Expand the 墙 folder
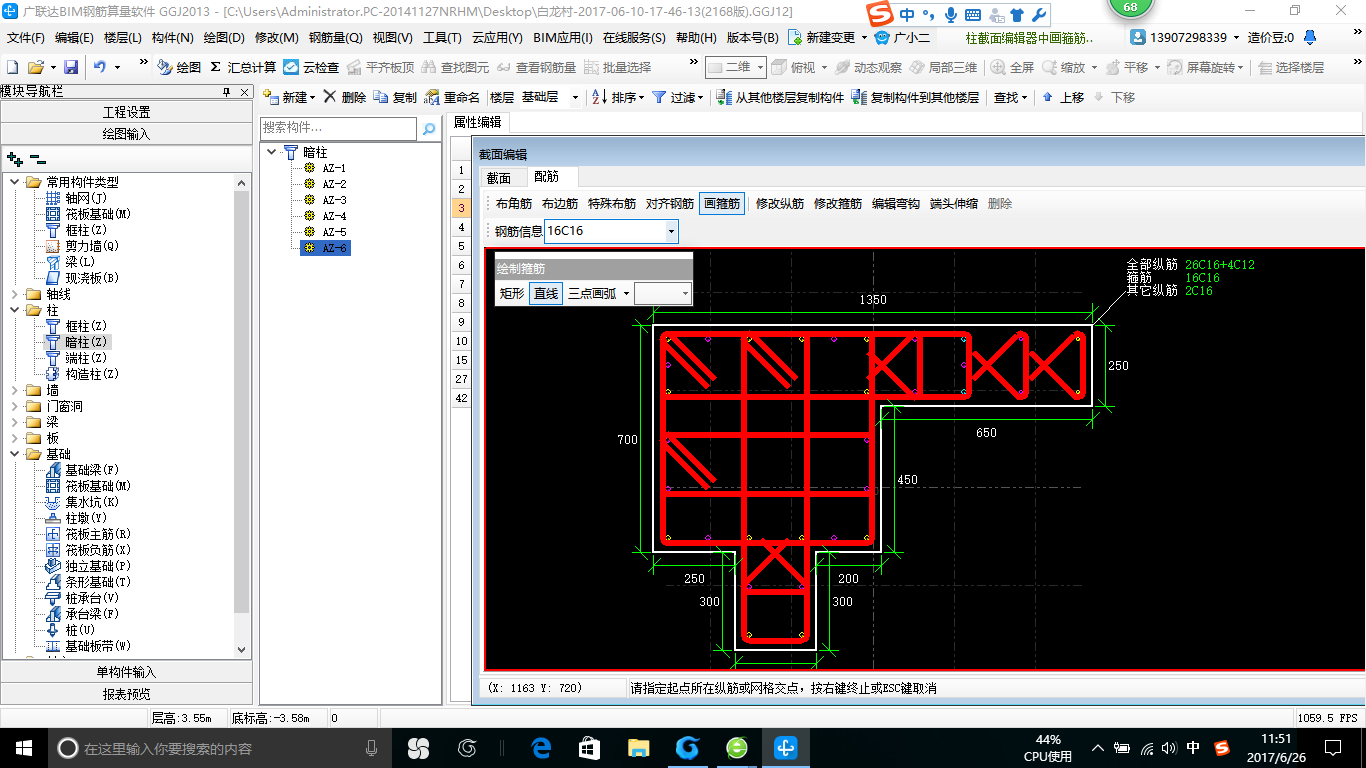1366x768 pixels. 15,390
